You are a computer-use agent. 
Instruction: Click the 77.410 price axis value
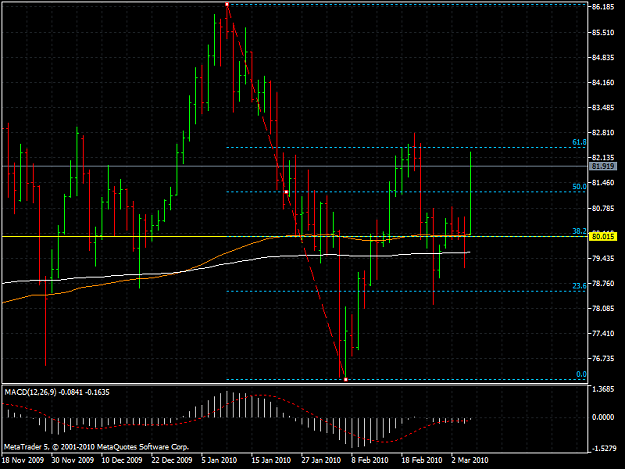click(603, 334)
